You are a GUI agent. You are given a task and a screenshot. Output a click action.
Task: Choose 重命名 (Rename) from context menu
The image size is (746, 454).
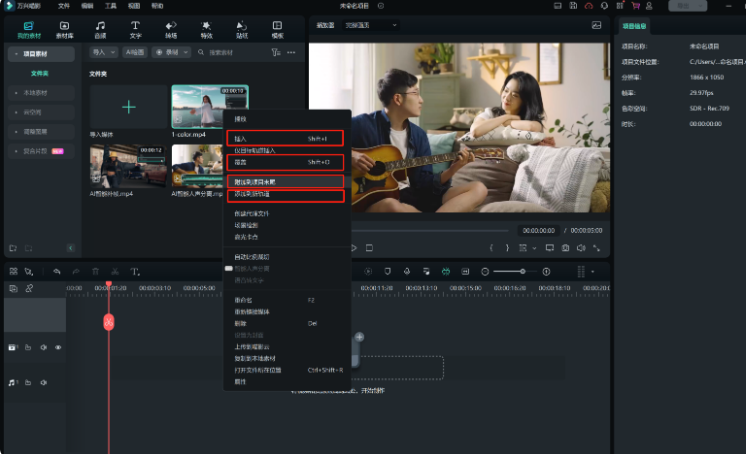pos(242,300)
